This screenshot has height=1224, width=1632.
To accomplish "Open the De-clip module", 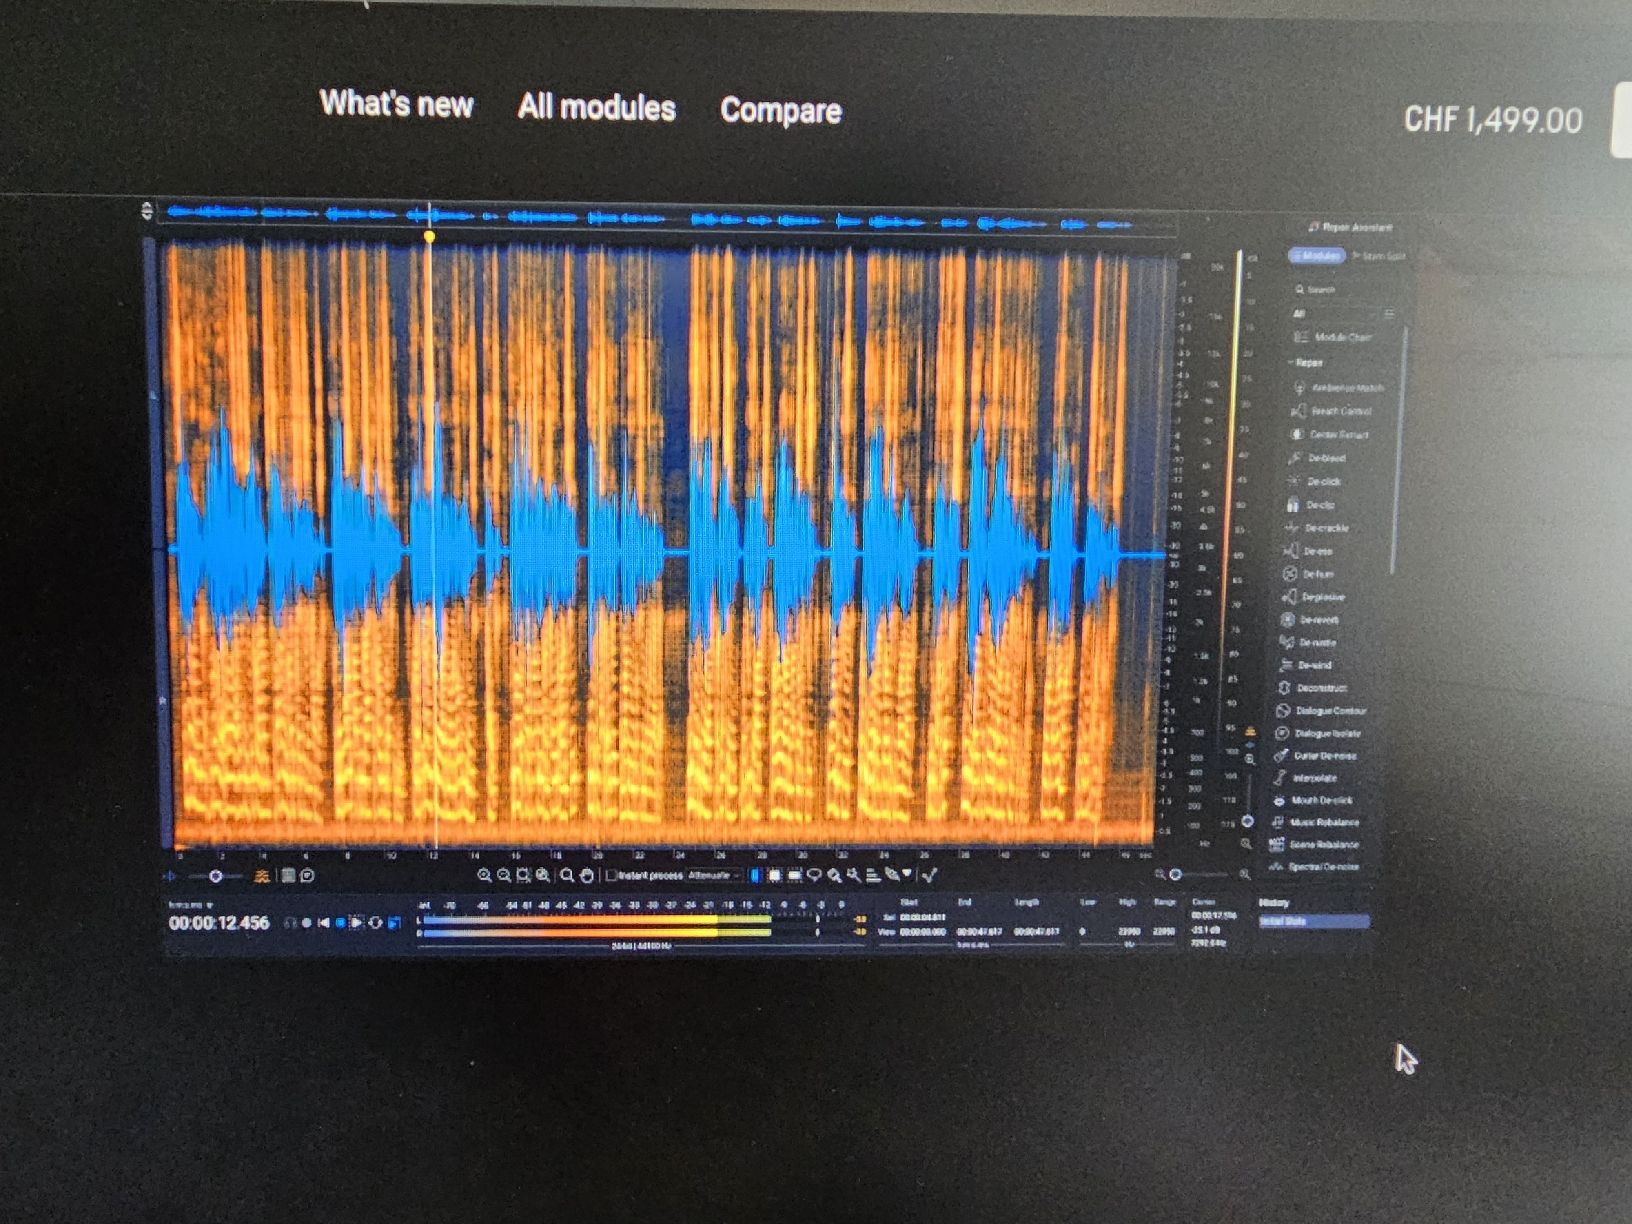I will [x=1311, y=505].
